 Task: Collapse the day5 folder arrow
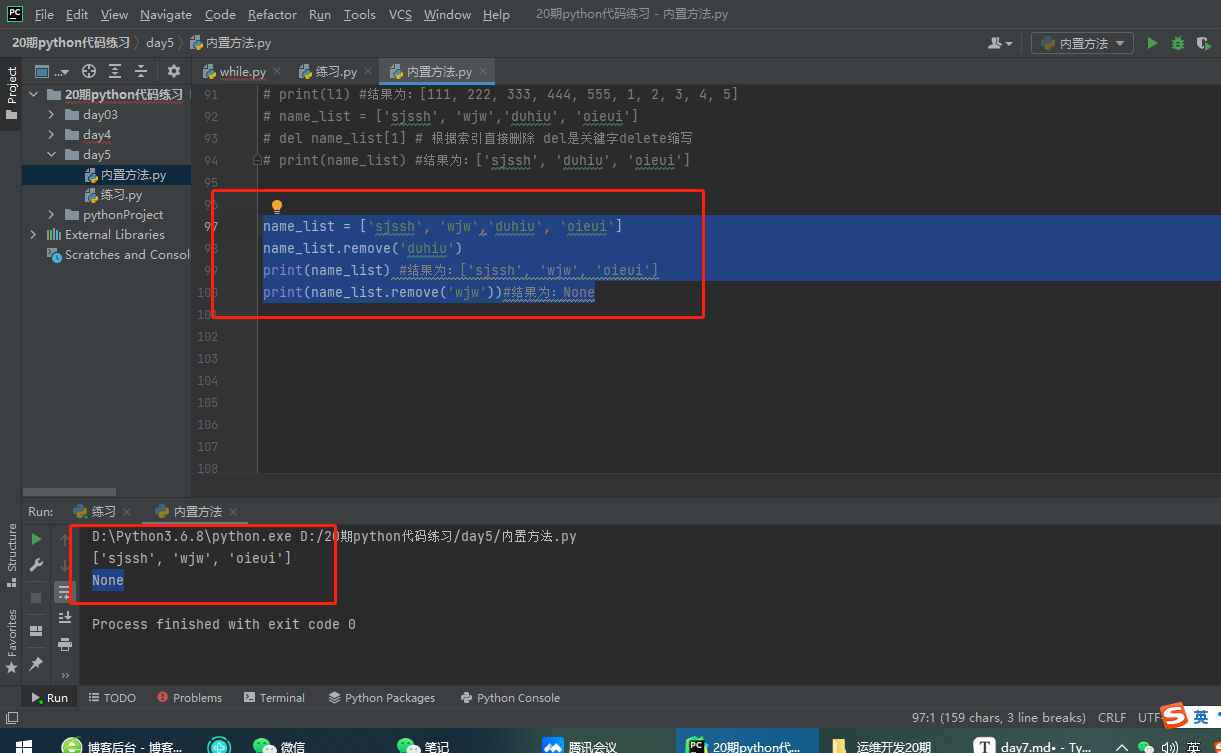pos(51,155)
